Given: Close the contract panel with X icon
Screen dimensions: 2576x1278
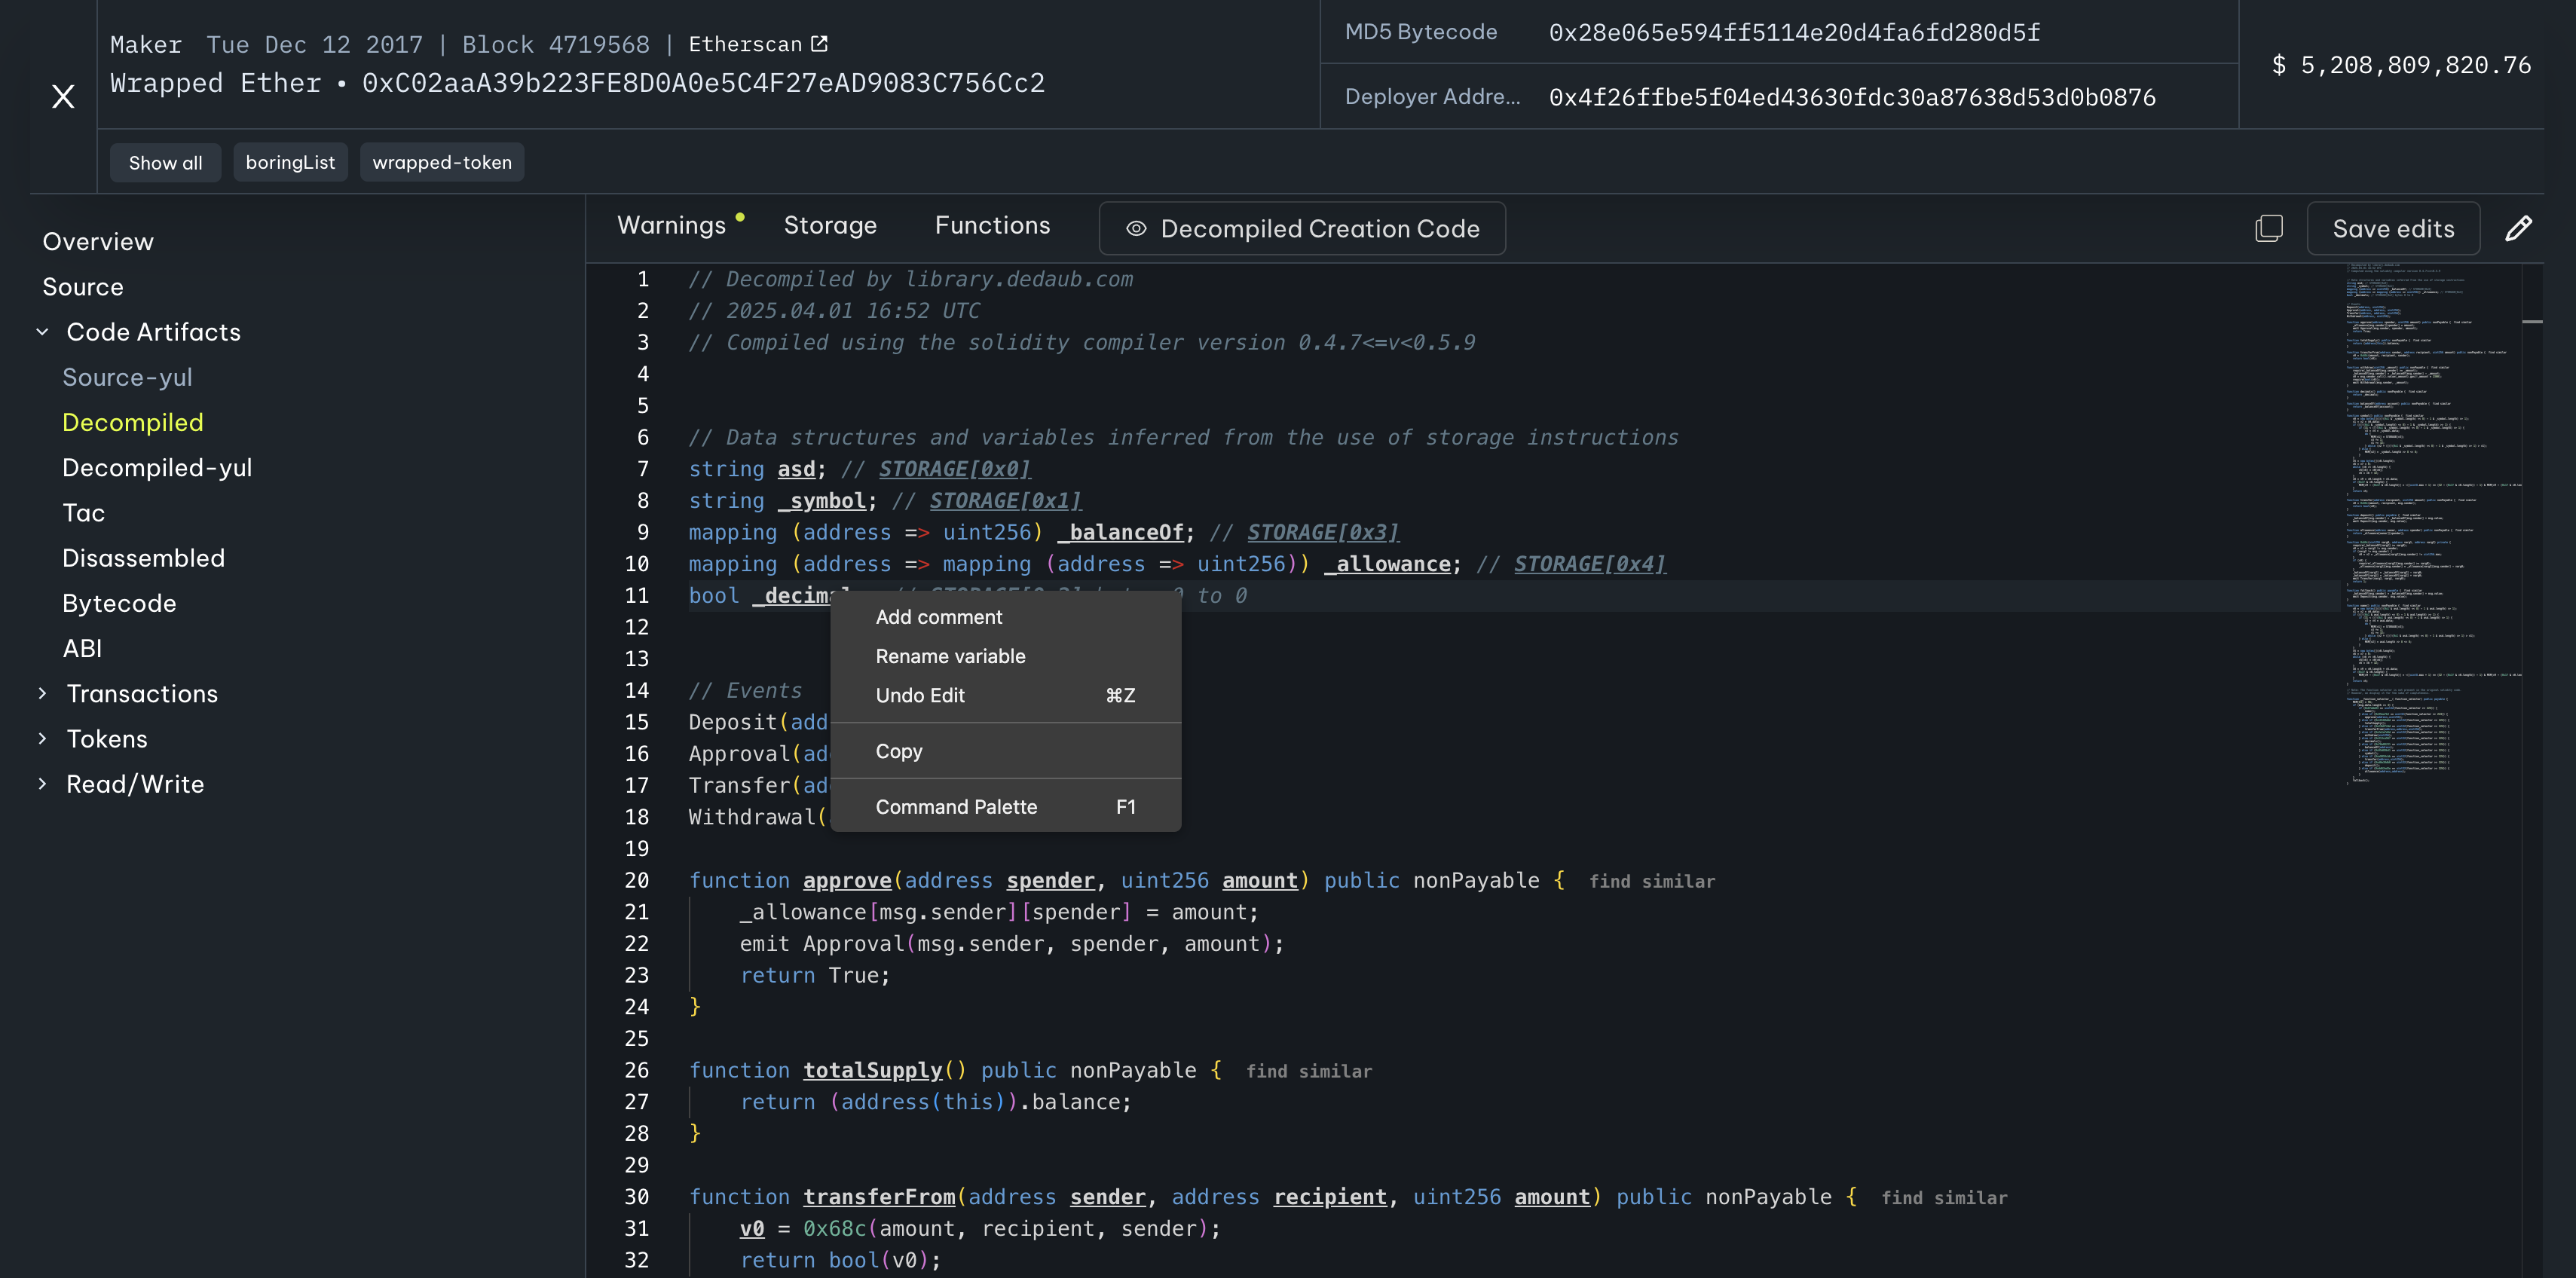Looking at the screenshot, I should click(x=63, y=96).
